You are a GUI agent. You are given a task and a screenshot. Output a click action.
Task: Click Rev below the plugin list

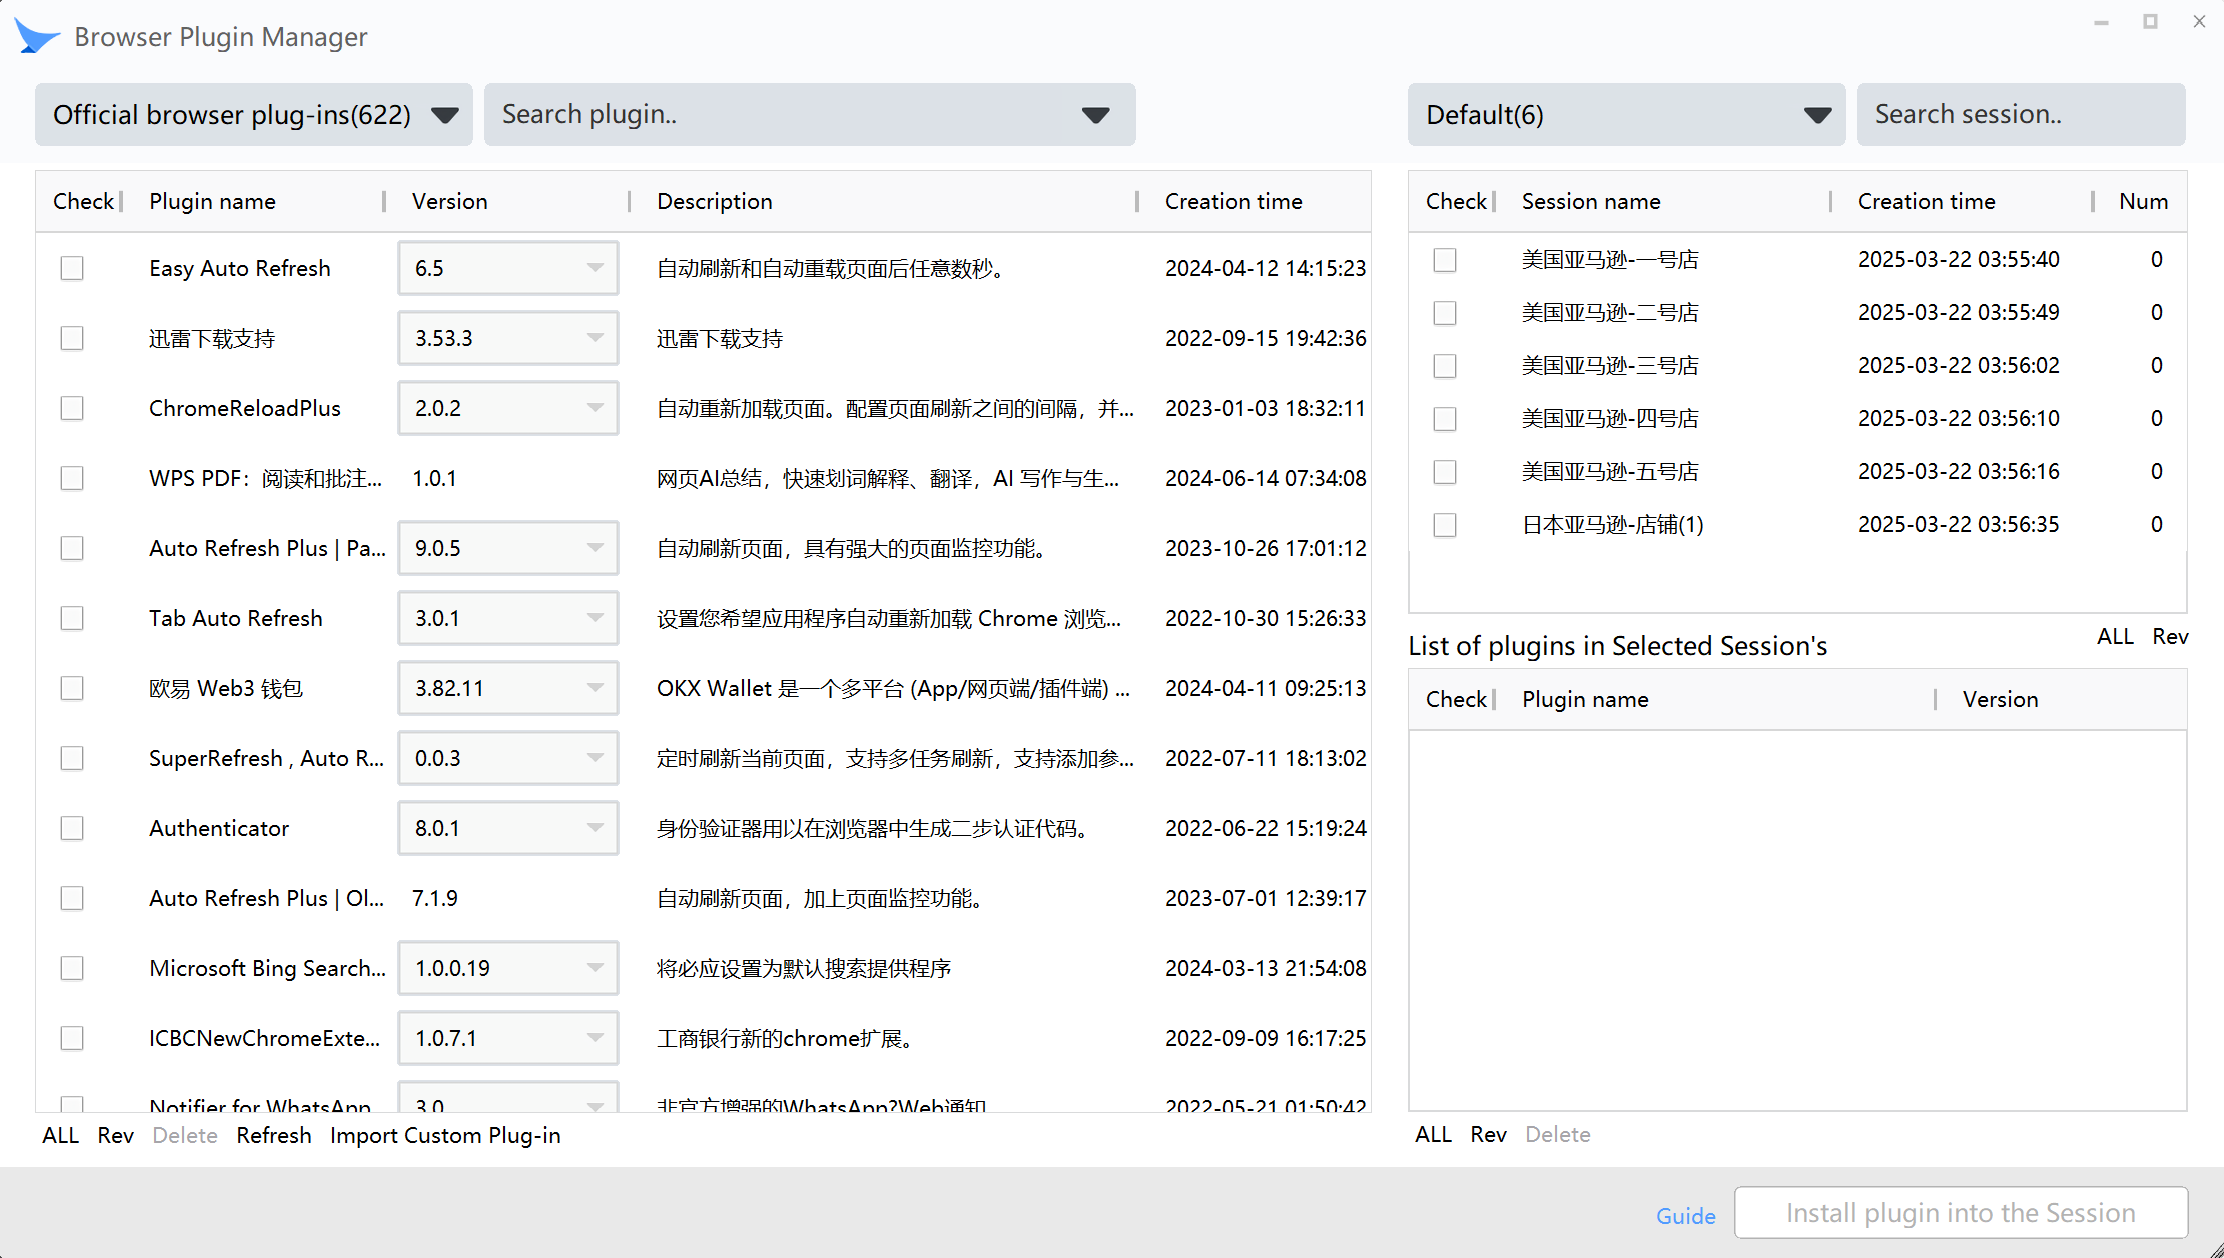116,1136
